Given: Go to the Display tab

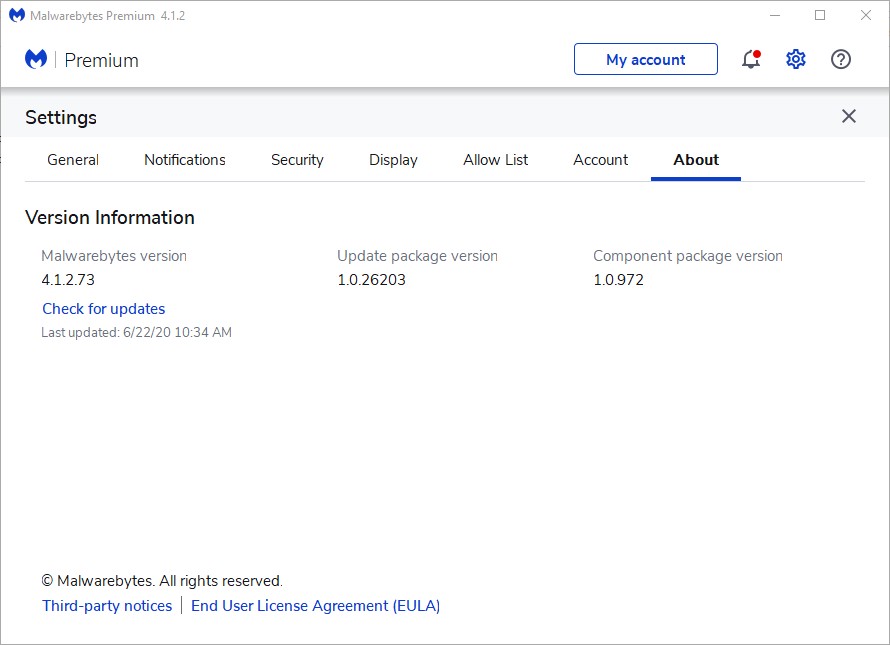Looking at the screenshot, I should point(393,160).
